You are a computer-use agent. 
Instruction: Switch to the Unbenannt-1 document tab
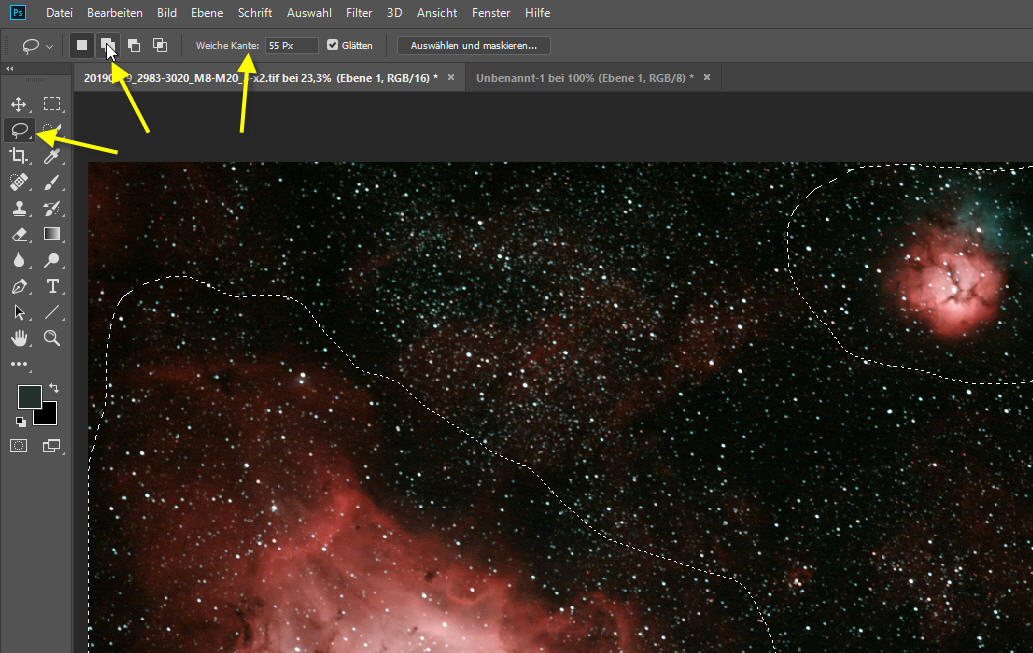[x=584, y=77]
